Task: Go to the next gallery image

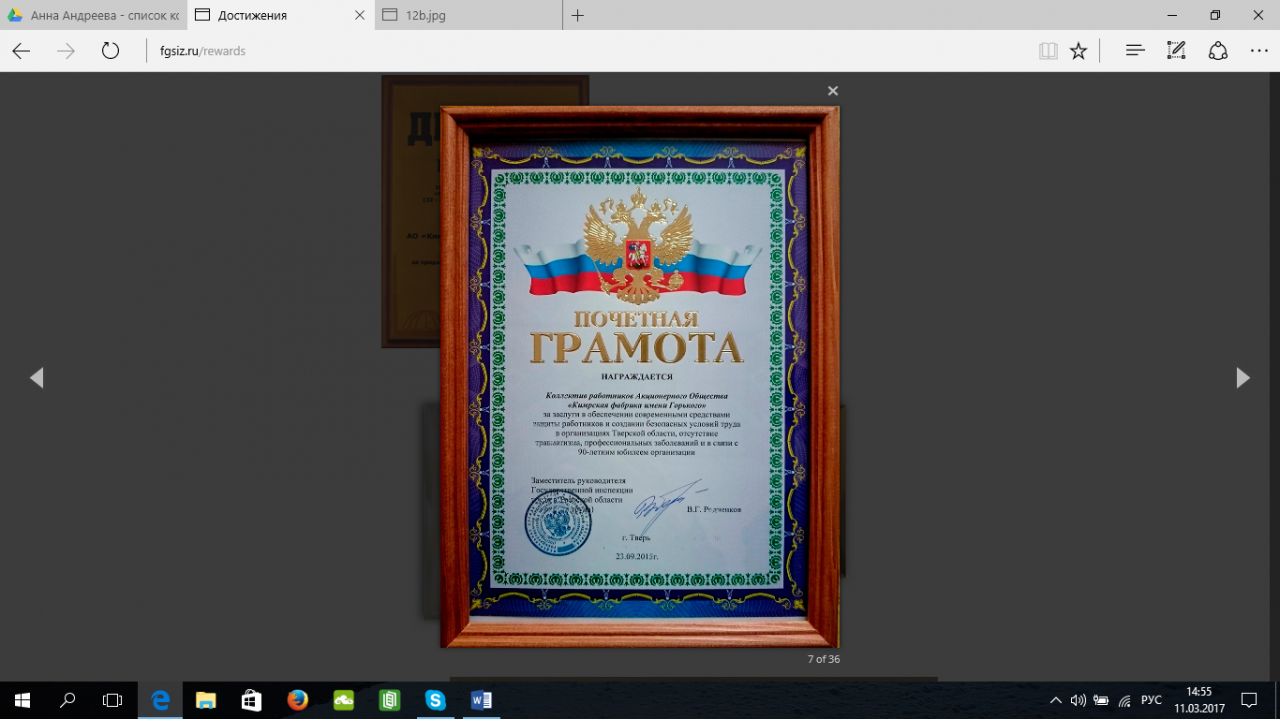Action: (1242, 378)
